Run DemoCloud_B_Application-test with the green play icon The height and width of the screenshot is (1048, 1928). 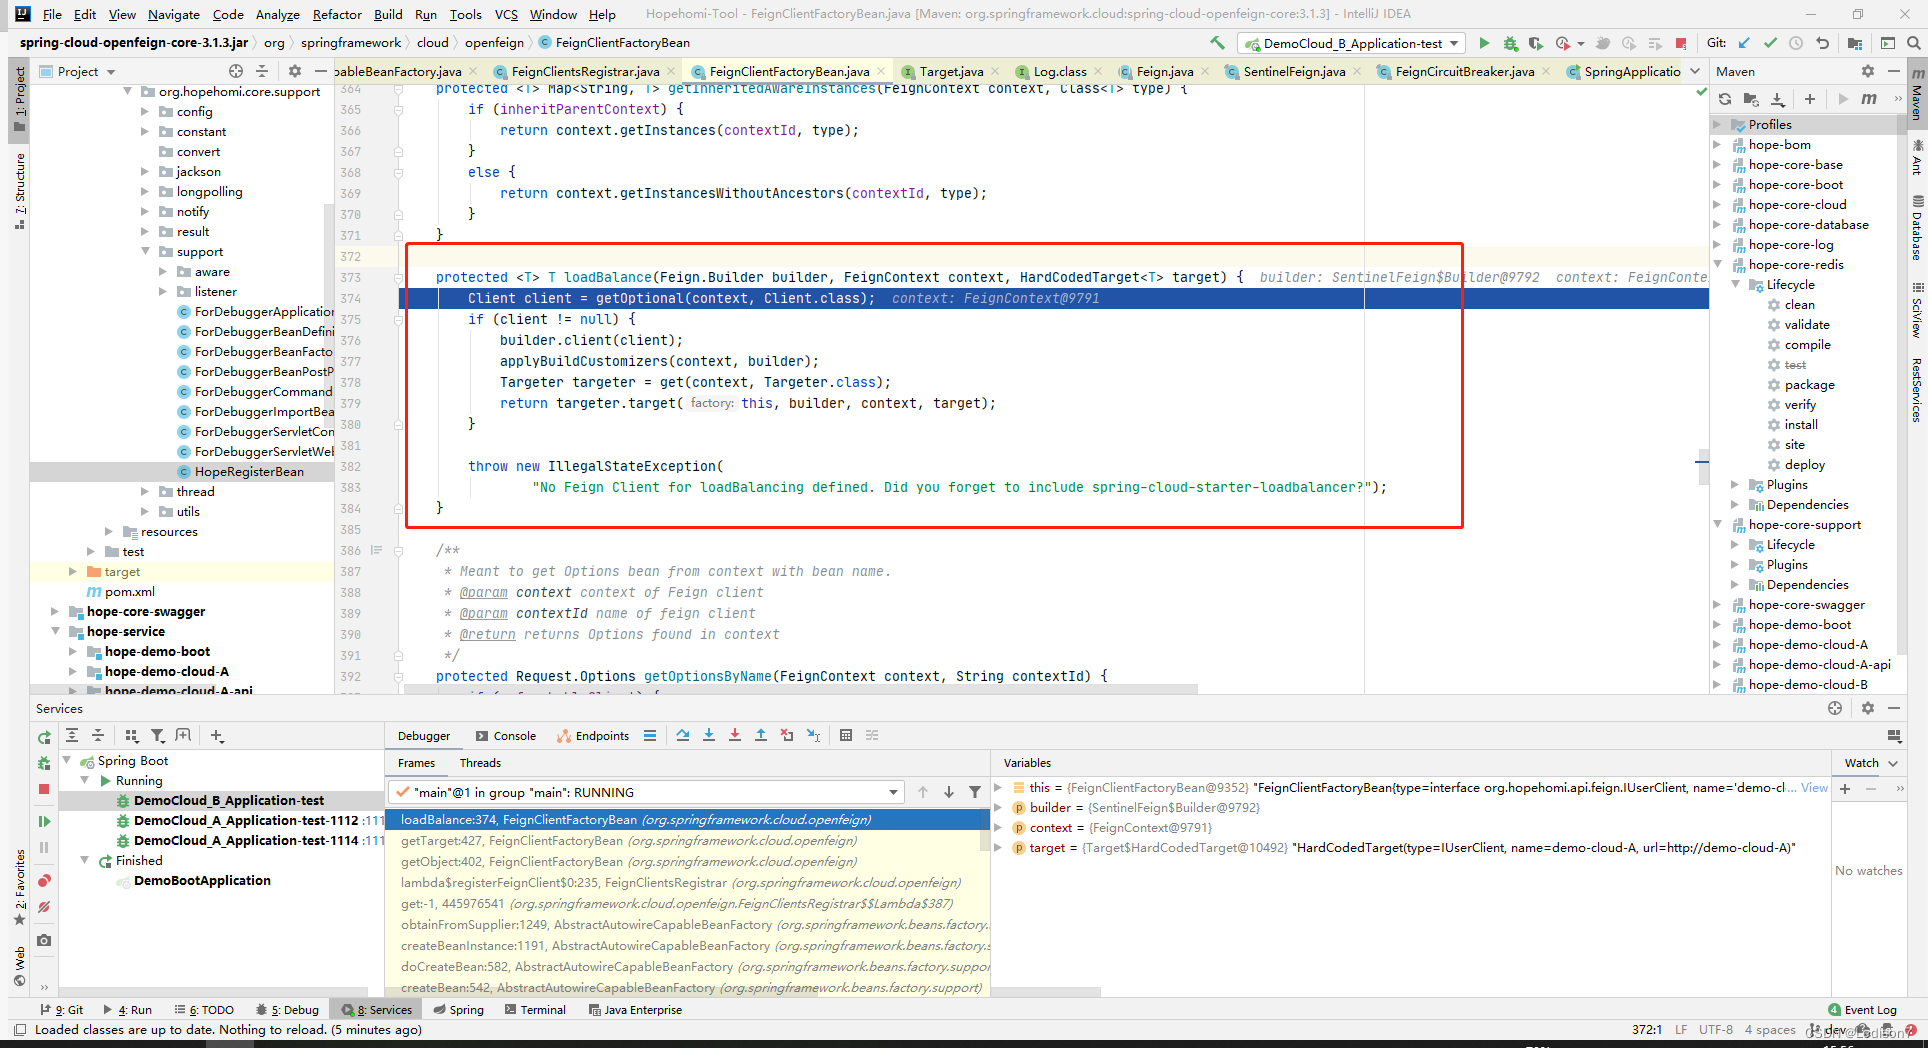1484,43
